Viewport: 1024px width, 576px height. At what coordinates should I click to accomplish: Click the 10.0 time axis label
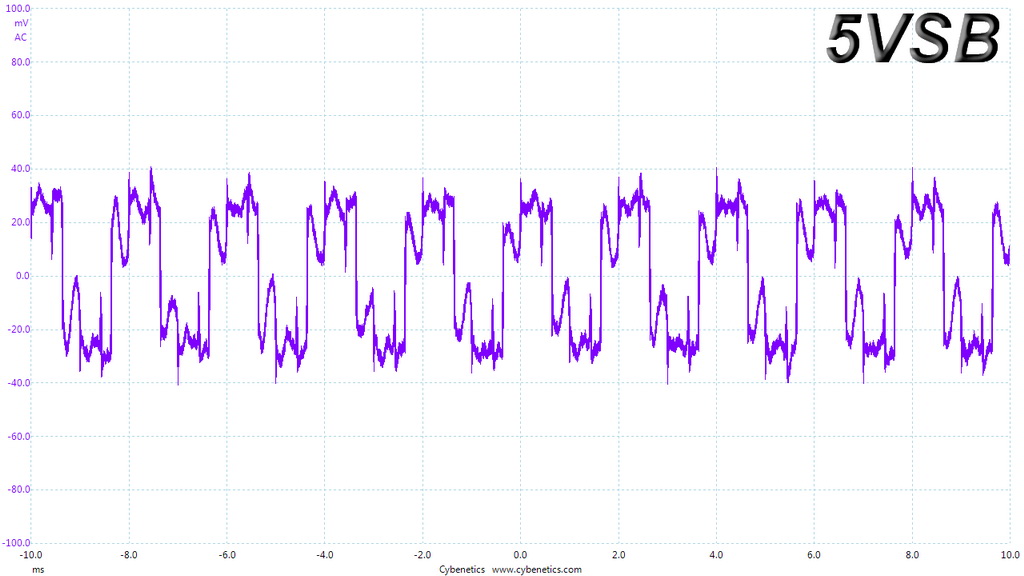point(1010,555)
